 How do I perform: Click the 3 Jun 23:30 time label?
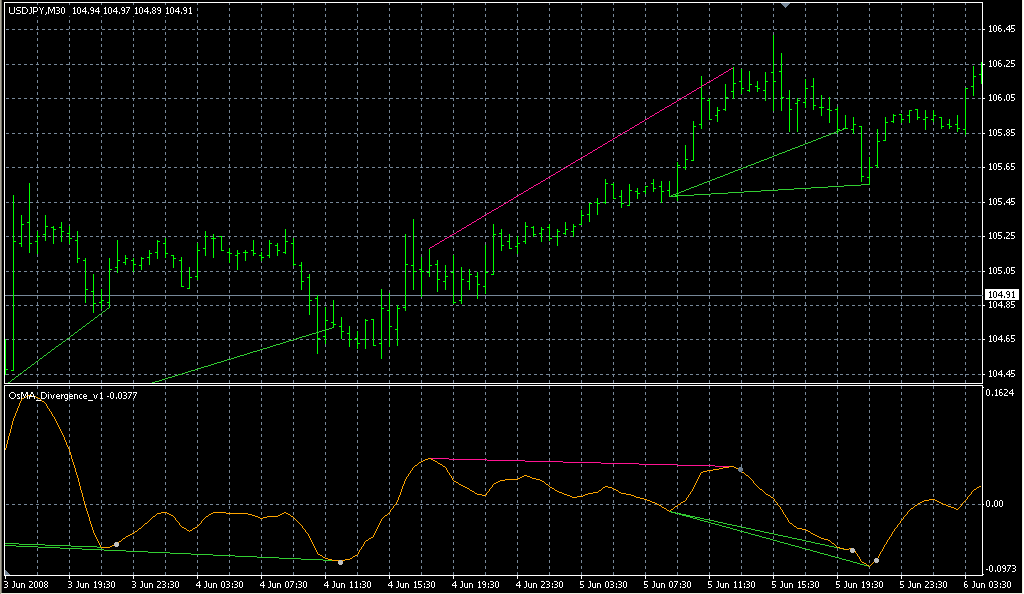[x=155, y=585]
